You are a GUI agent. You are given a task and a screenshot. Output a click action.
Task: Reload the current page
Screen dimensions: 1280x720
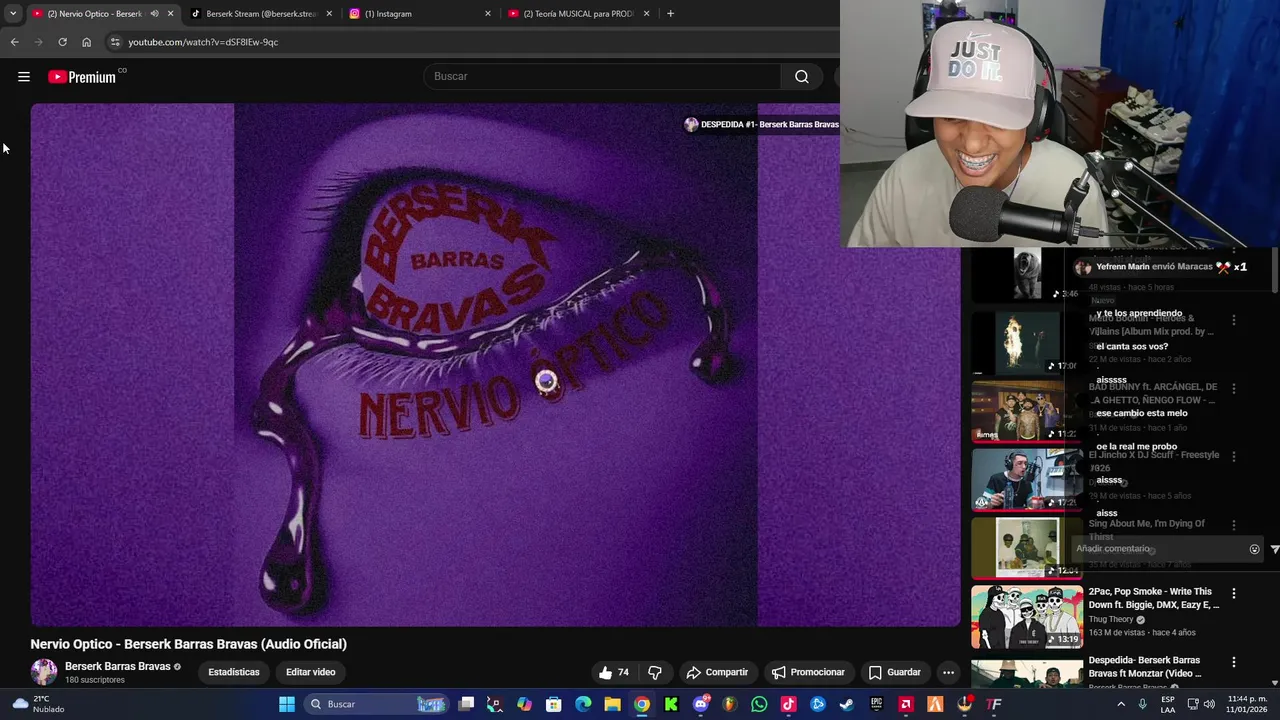62,42
